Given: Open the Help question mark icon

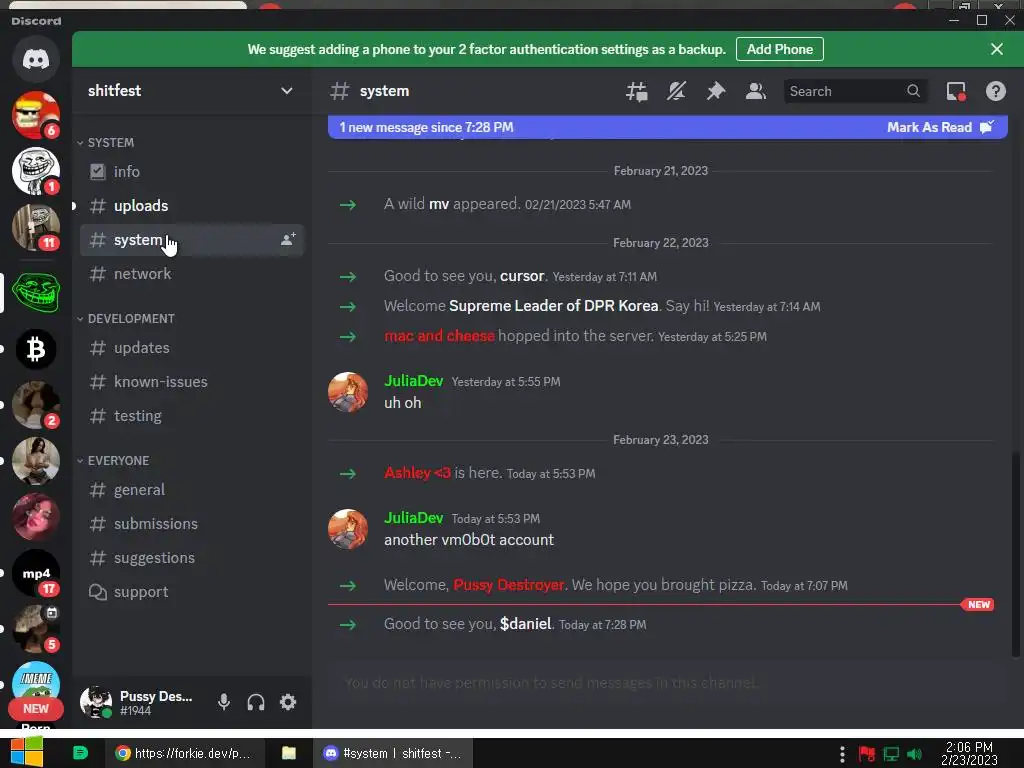Looking at the screenshot, I should 995,91.
